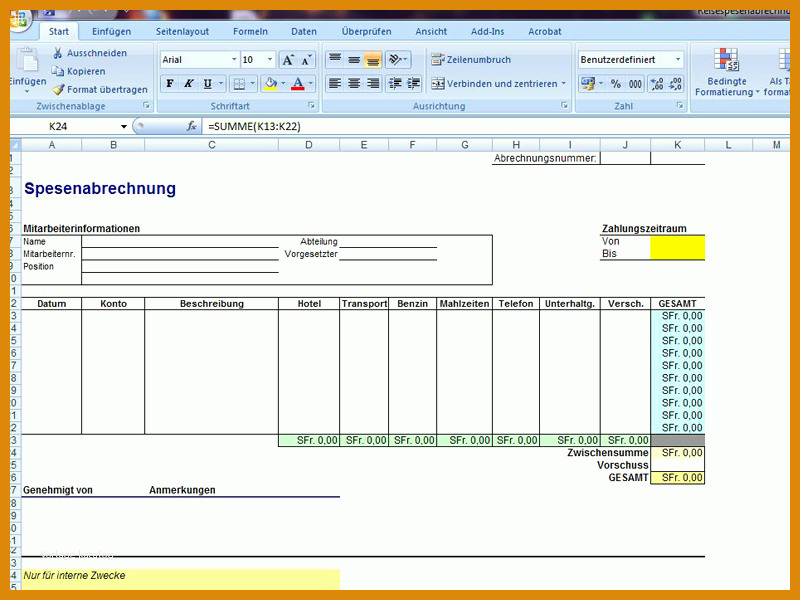The width and height of the screenshot is (800, 600).
Task: Click the increase indent icon
Action: [x=414, y=84]
